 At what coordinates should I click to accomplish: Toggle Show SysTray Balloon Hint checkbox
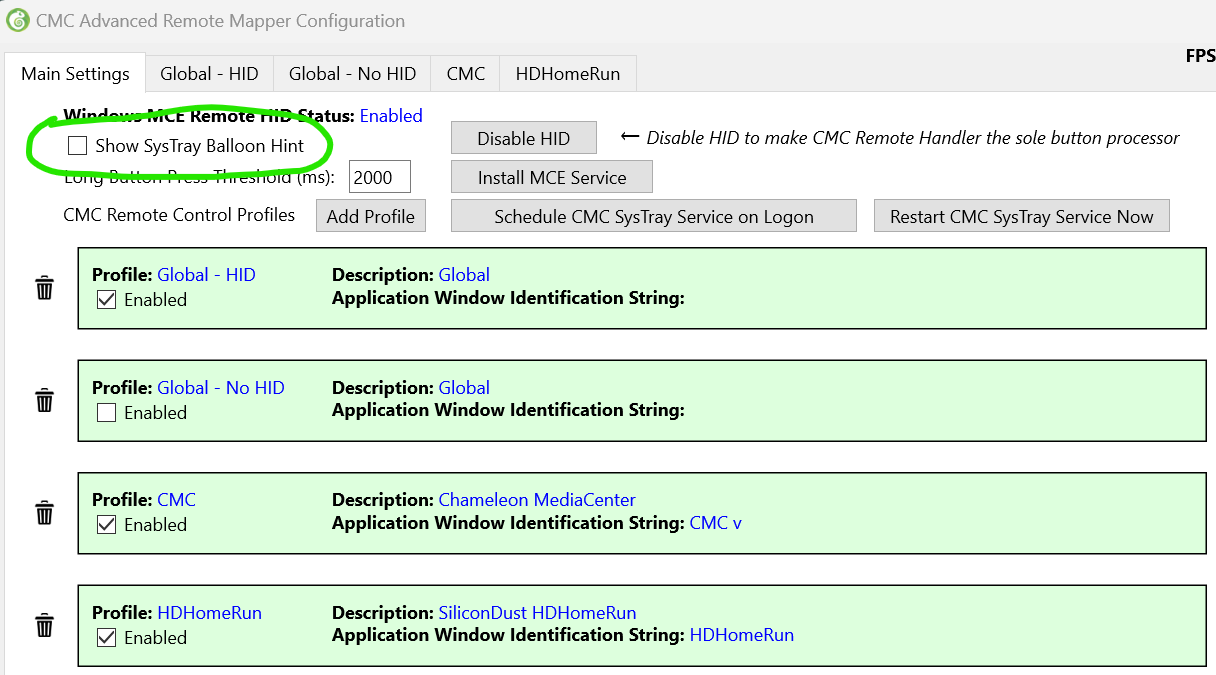77,146
